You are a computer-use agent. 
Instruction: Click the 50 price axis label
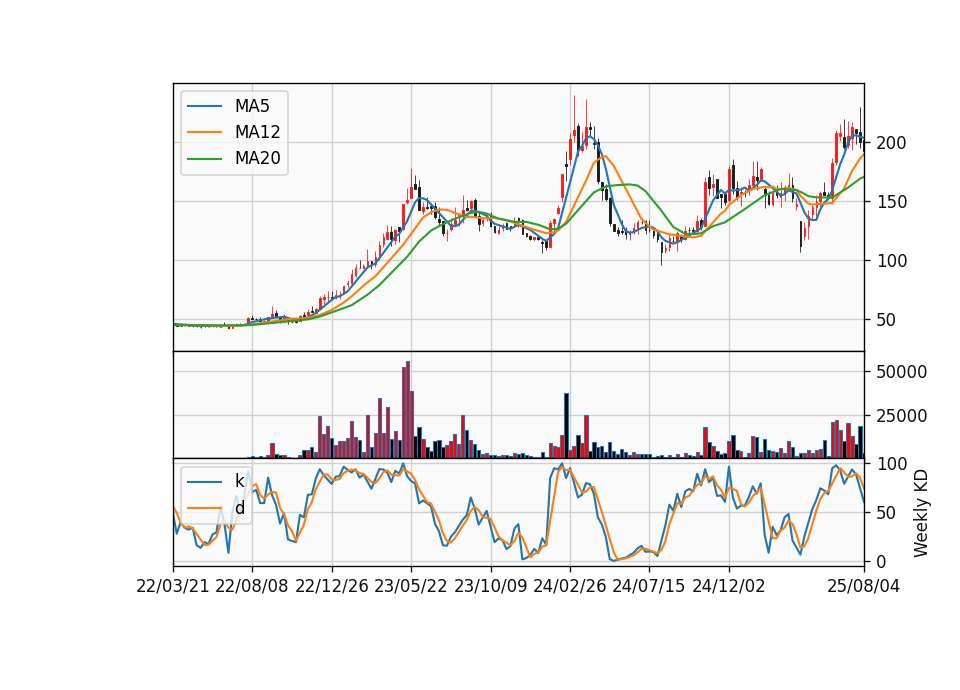887,320
